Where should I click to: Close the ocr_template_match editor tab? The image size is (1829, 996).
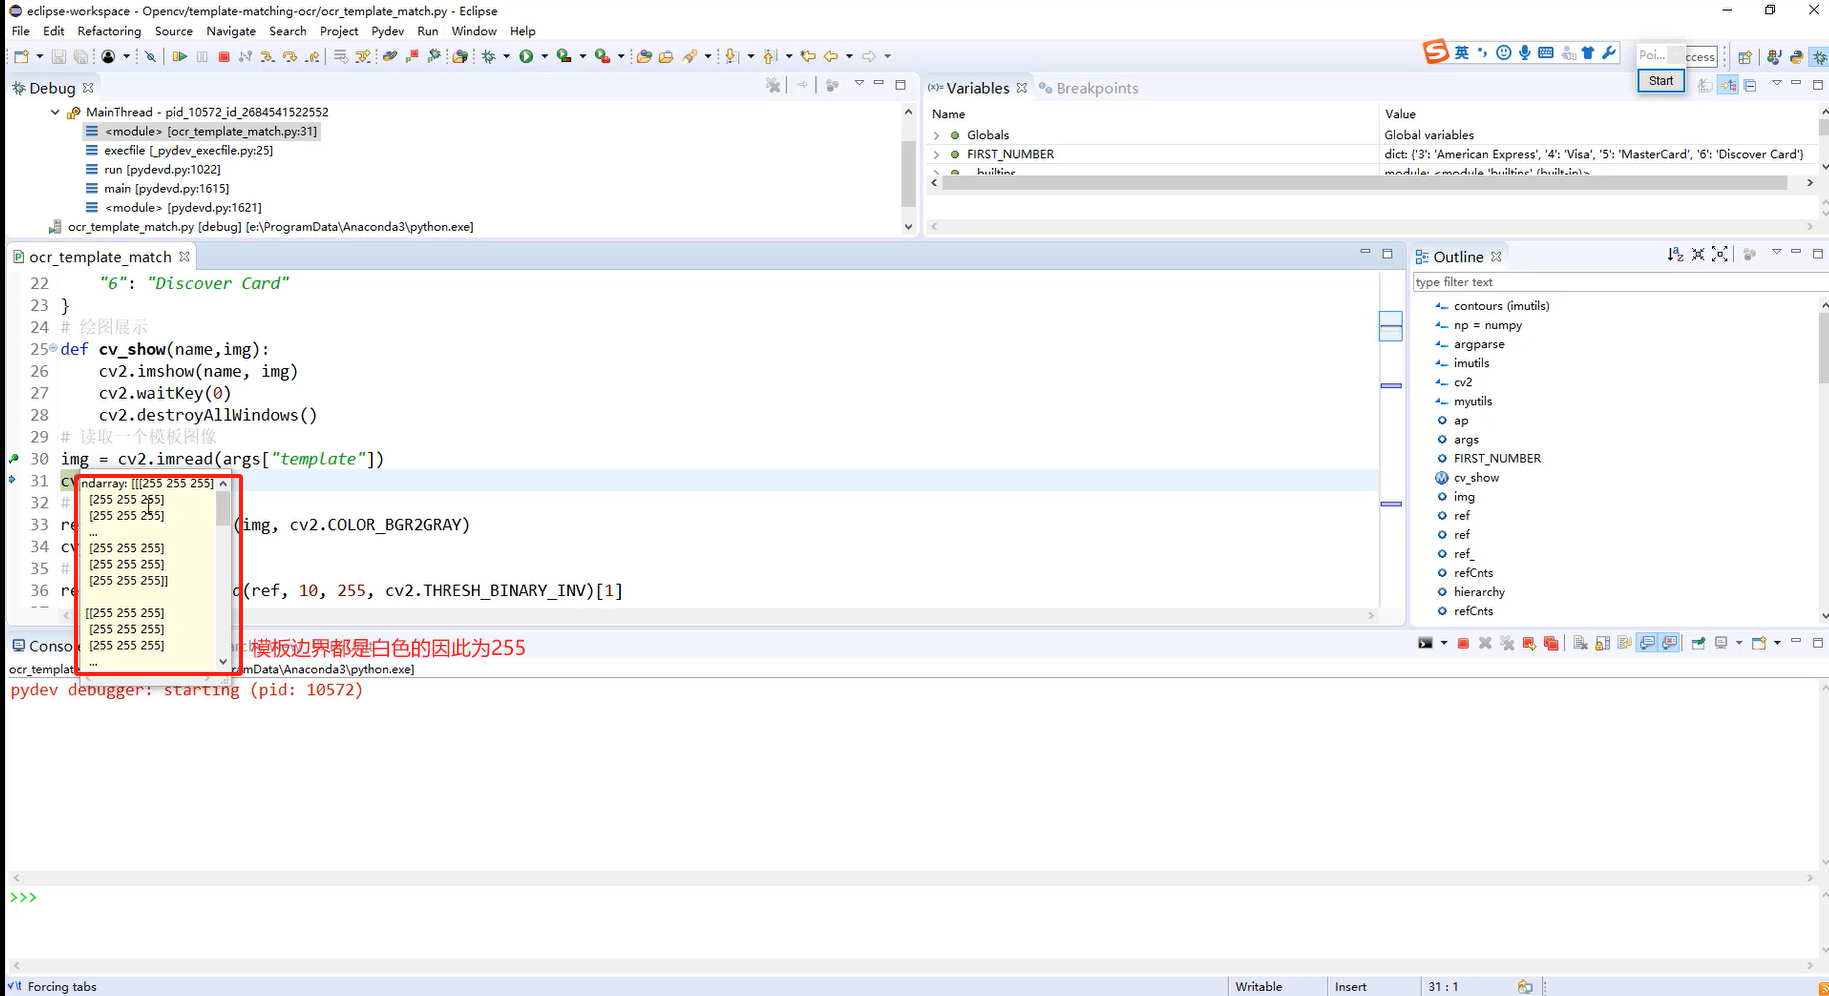point(184,257)
